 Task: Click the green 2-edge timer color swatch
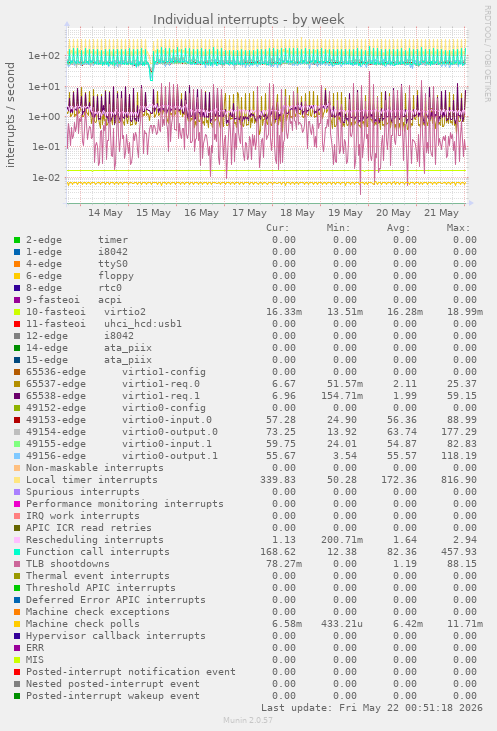(17, 240)
